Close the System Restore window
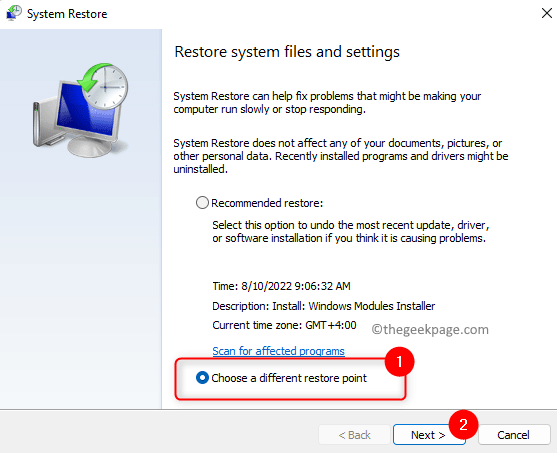This screenshot has width=557, height=453. [547, 13]
